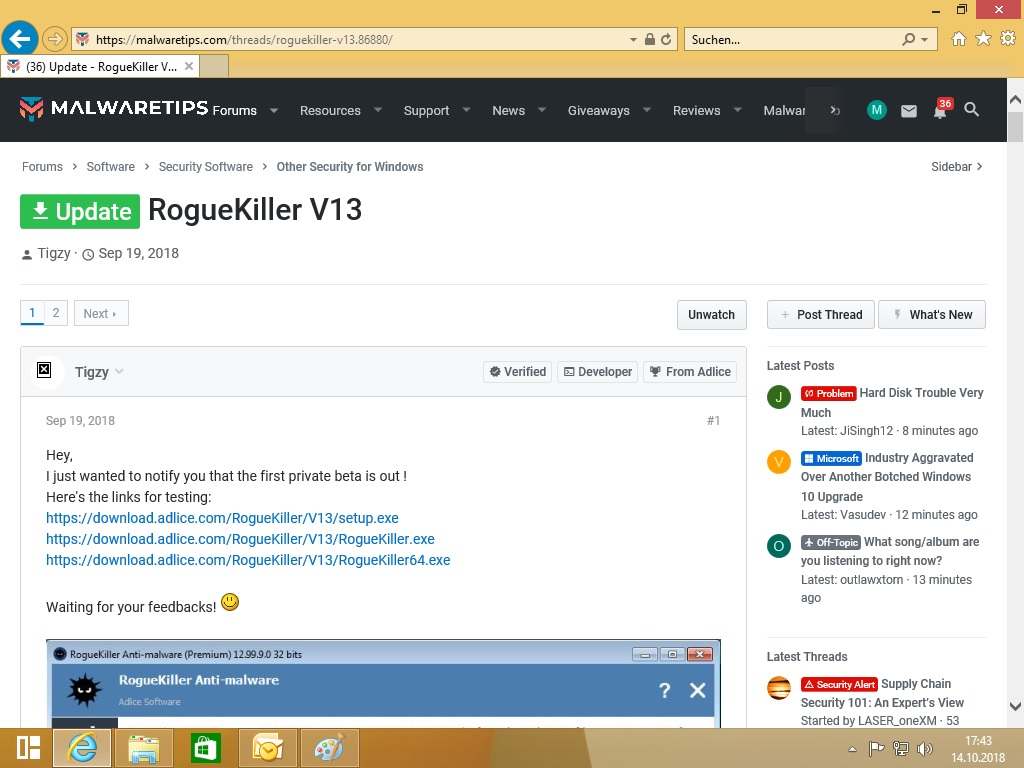Open Internet Explorer in the taskbar
Screen dimensions: 1024x768
[82, 748]
